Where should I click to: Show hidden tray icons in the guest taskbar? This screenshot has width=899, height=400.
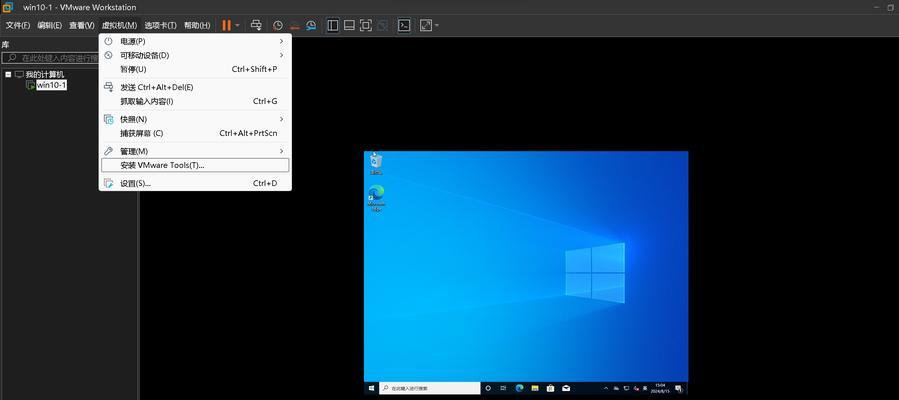click(x=606, y=388)
